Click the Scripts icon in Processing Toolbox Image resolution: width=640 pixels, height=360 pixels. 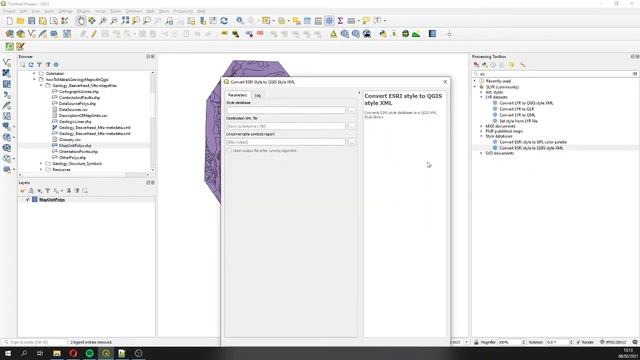[x=485, y=65]
